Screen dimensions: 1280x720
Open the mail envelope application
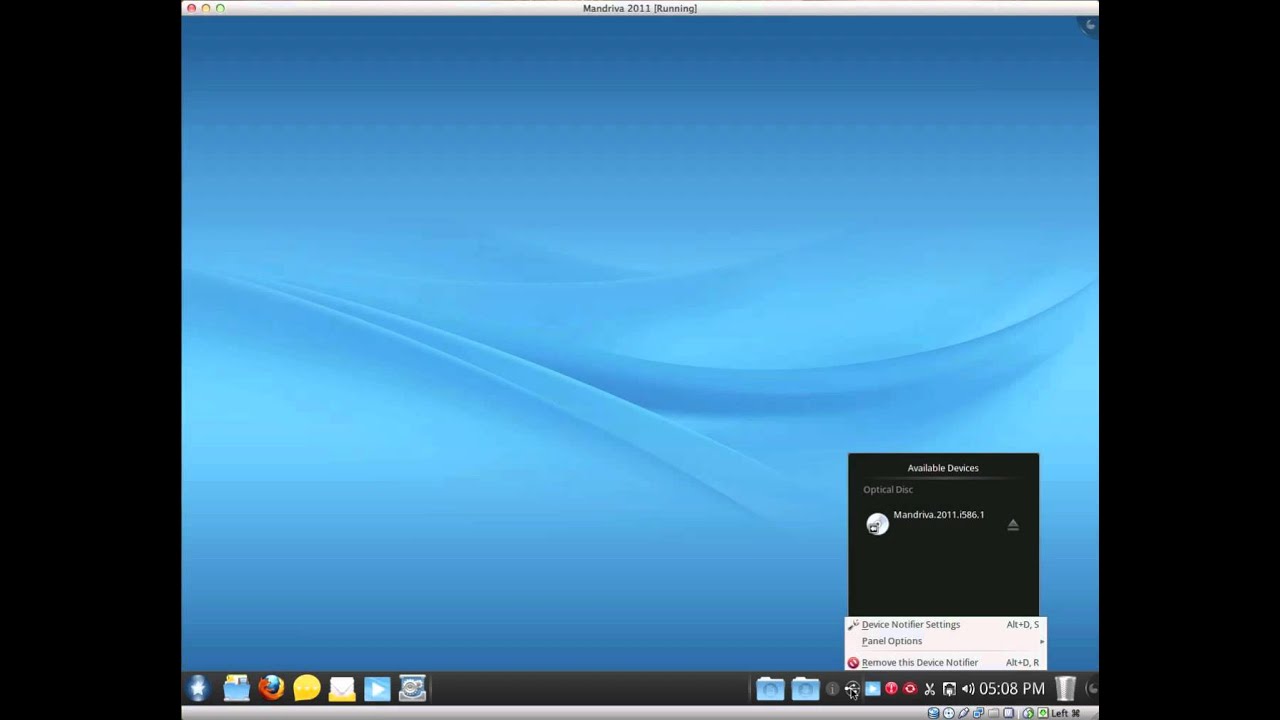point(342,688)
